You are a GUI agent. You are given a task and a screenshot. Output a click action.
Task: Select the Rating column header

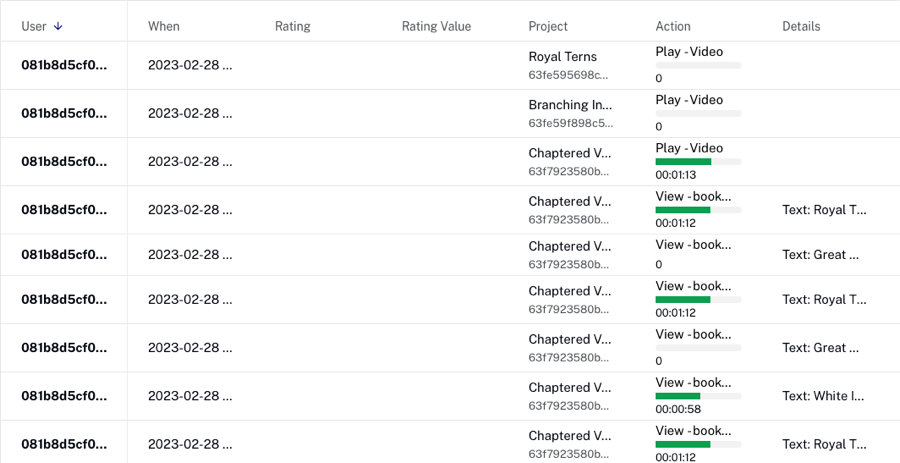[293, 26]
